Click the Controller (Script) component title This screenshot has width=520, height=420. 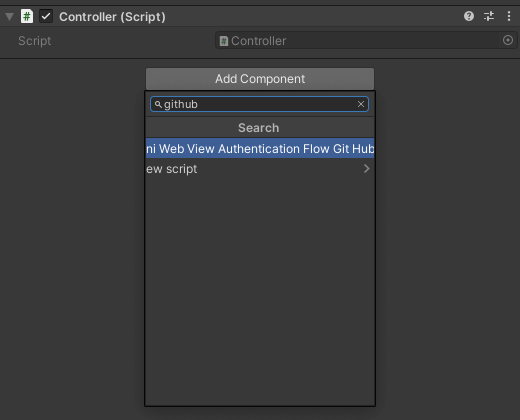[112, 17]
